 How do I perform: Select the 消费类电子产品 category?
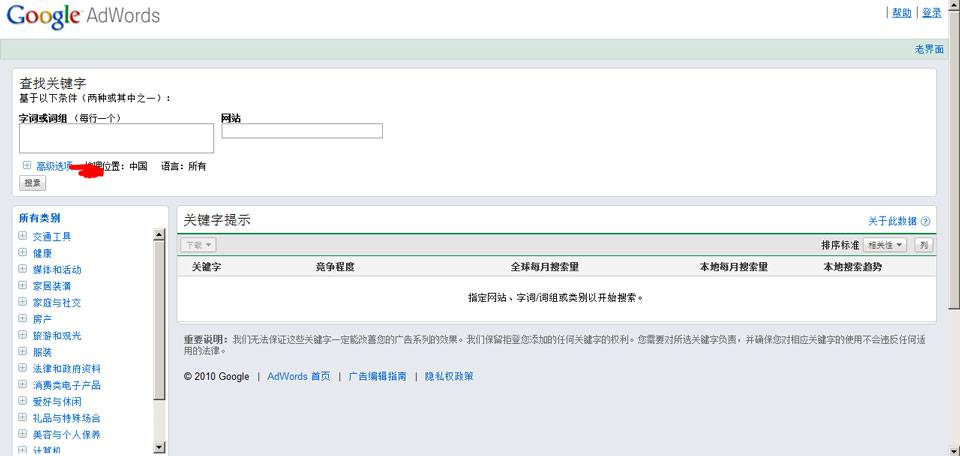tap(66, 385)
